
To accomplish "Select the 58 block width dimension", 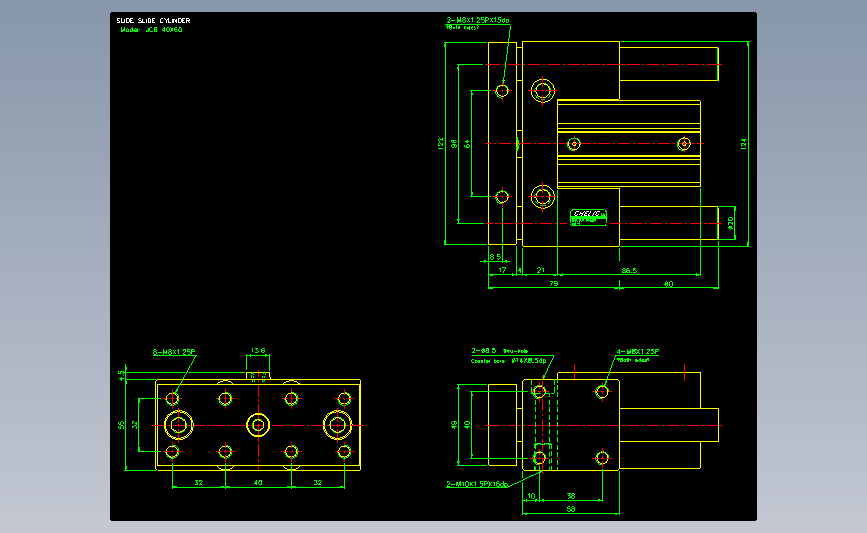I will pos(571,509).
